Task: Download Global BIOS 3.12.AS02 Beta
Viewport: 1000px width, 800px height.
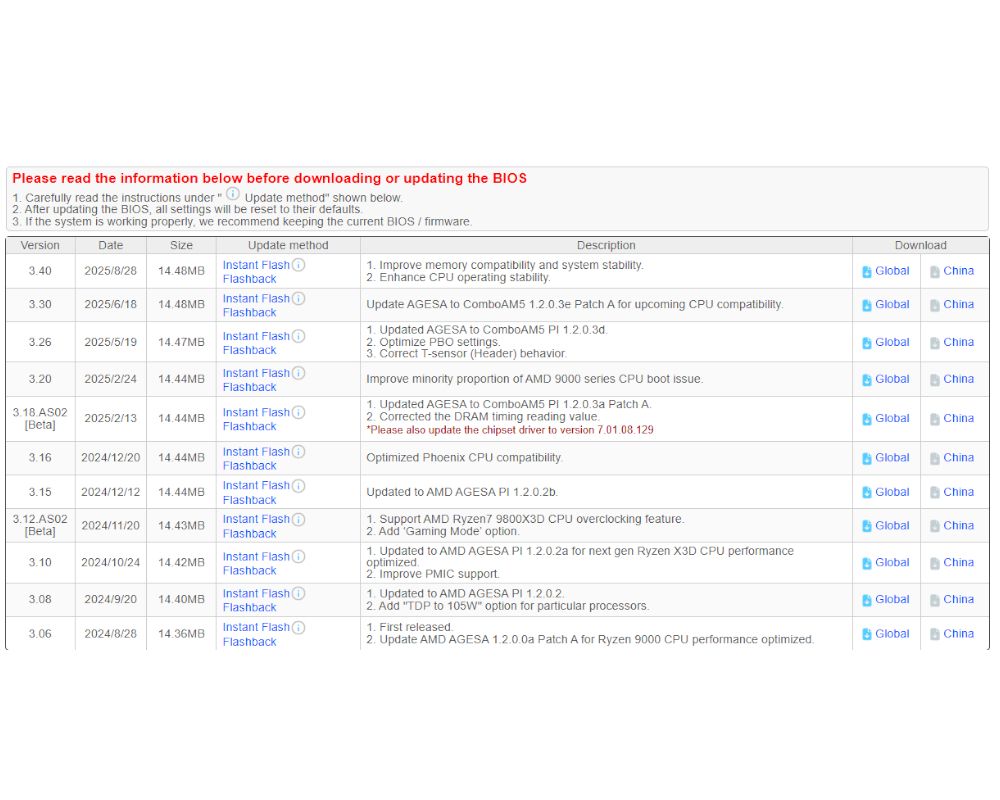Action: 891,525
